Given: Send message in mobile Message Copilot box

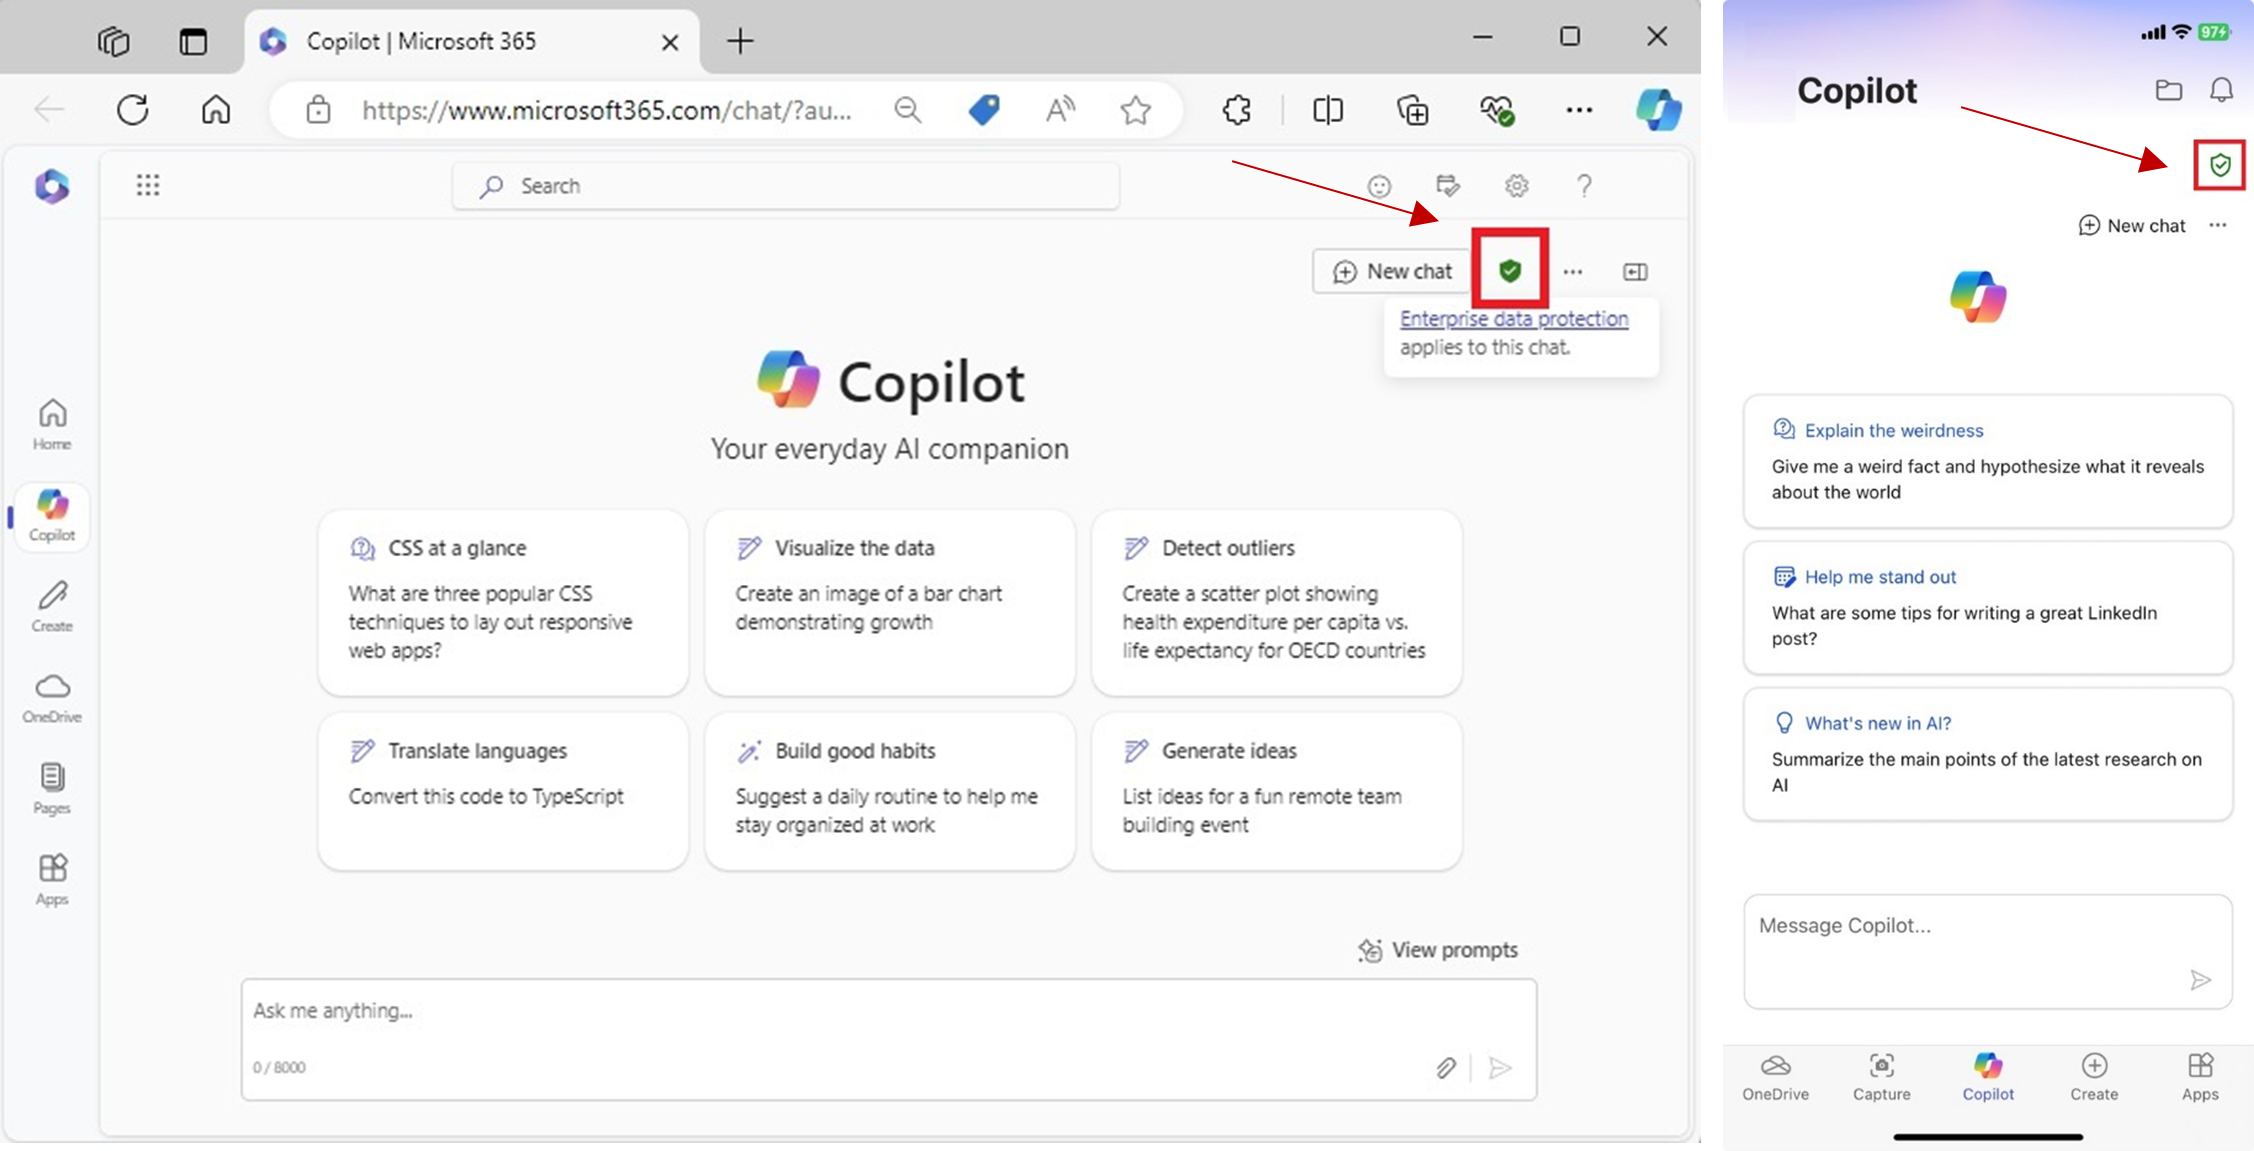Looking at the screenshot, I should click(2200, 980).
